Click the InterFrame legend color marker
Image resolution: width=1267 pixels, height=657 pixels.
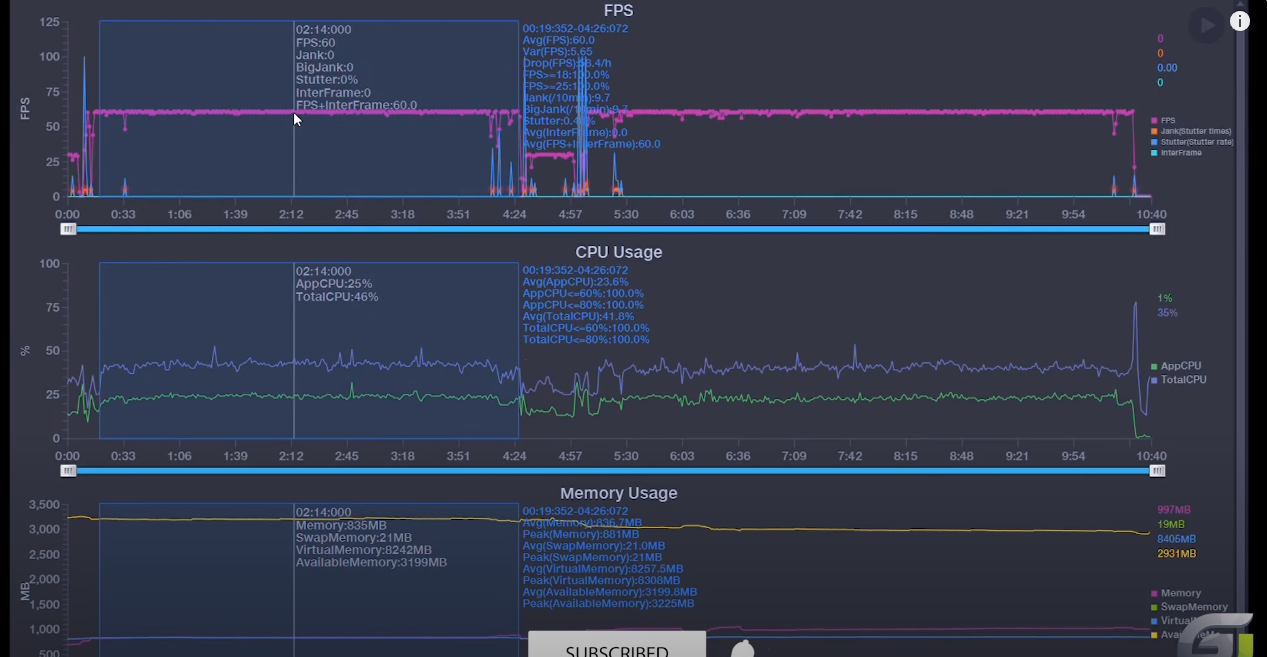(1154, 153)
